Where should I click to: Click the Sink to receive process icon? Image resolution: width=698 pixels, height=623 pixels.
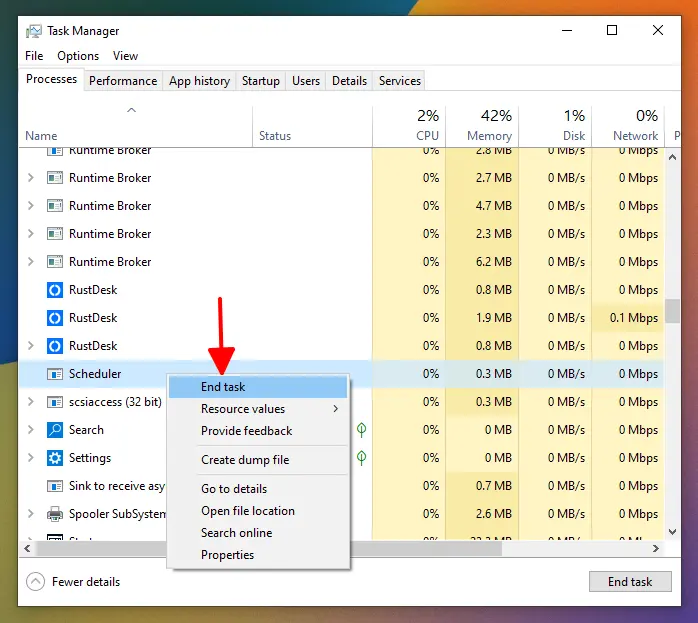[x=55, y=486]
